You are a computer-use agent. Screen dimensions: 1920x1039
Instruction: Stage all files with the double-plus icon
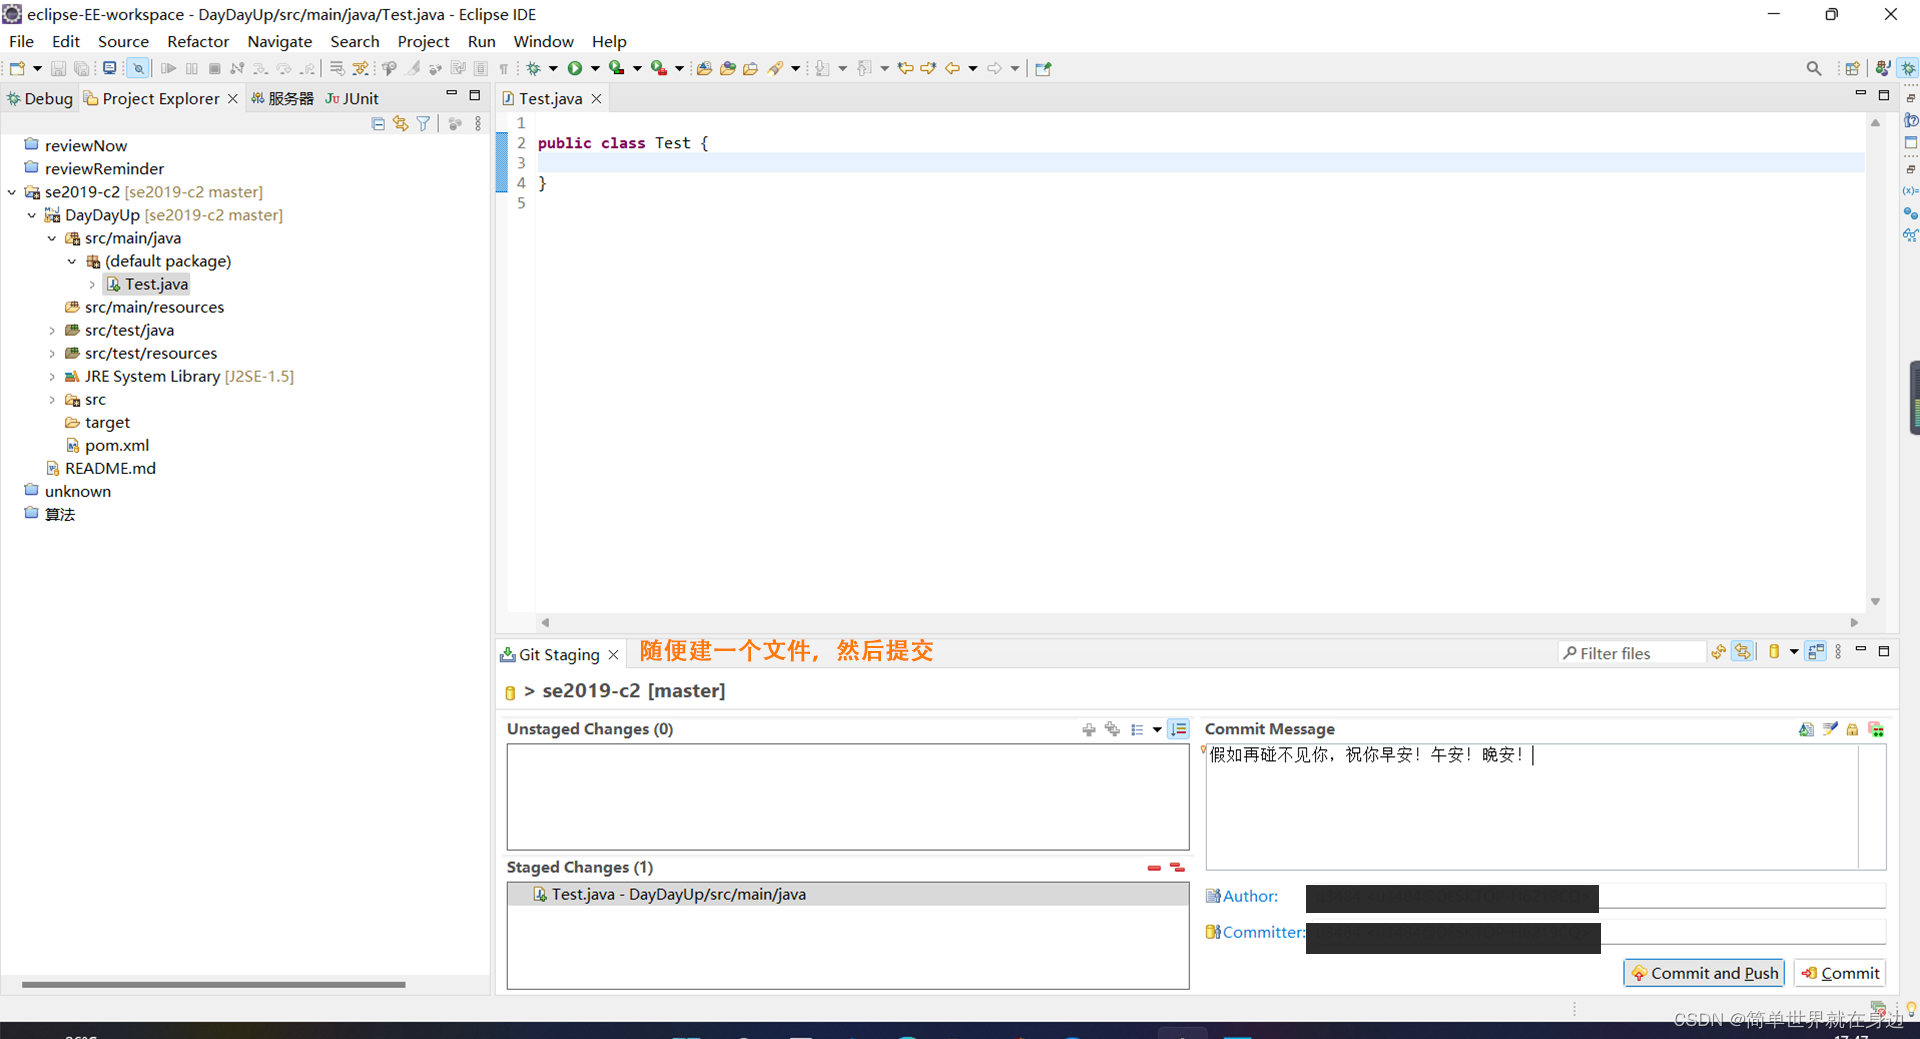1112,730
